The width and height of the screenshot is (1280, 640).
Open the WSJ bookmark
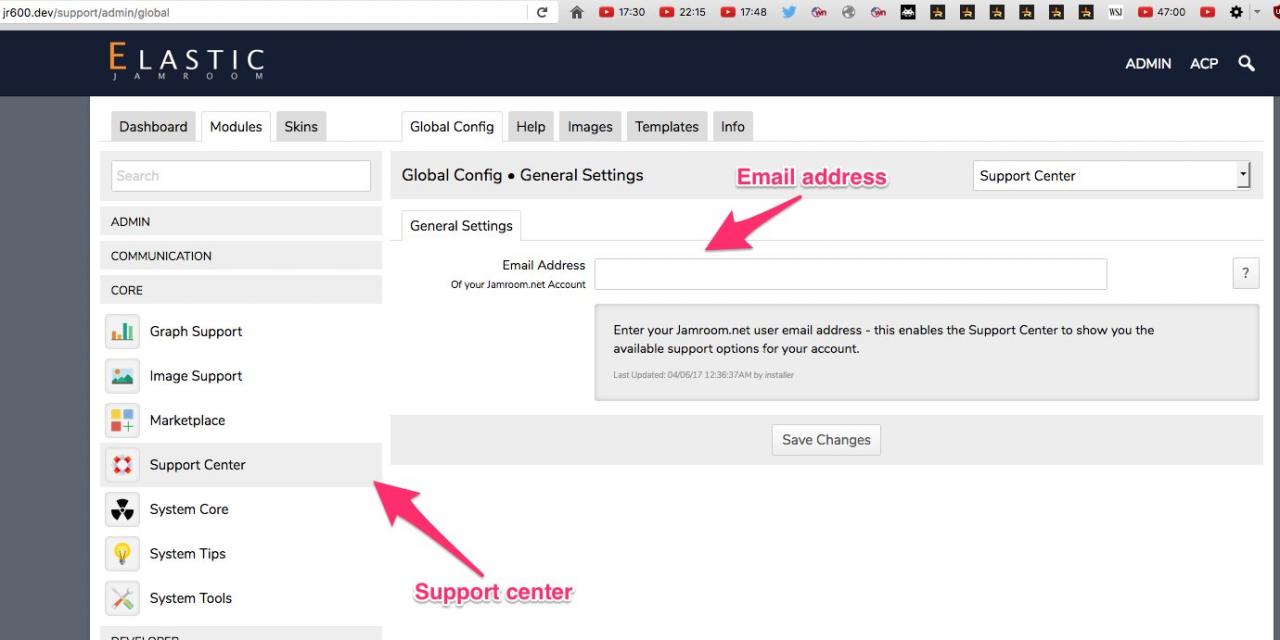[x=1115, y=12]
